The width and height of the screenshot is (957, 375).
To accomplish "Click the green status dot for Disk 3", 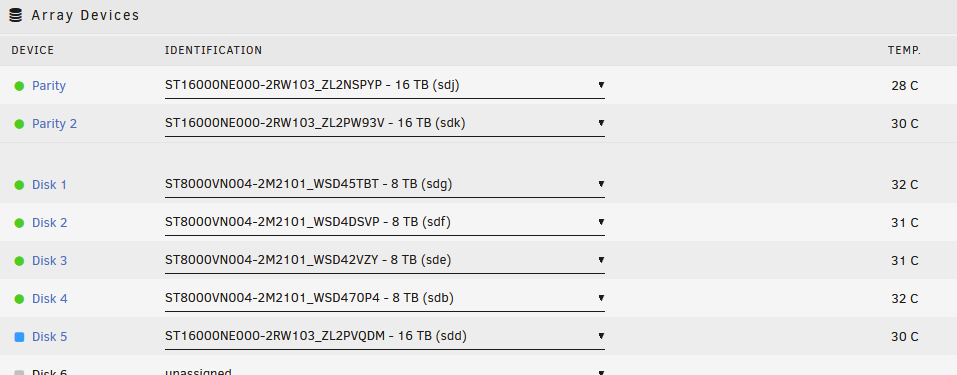I will point(19,261).
